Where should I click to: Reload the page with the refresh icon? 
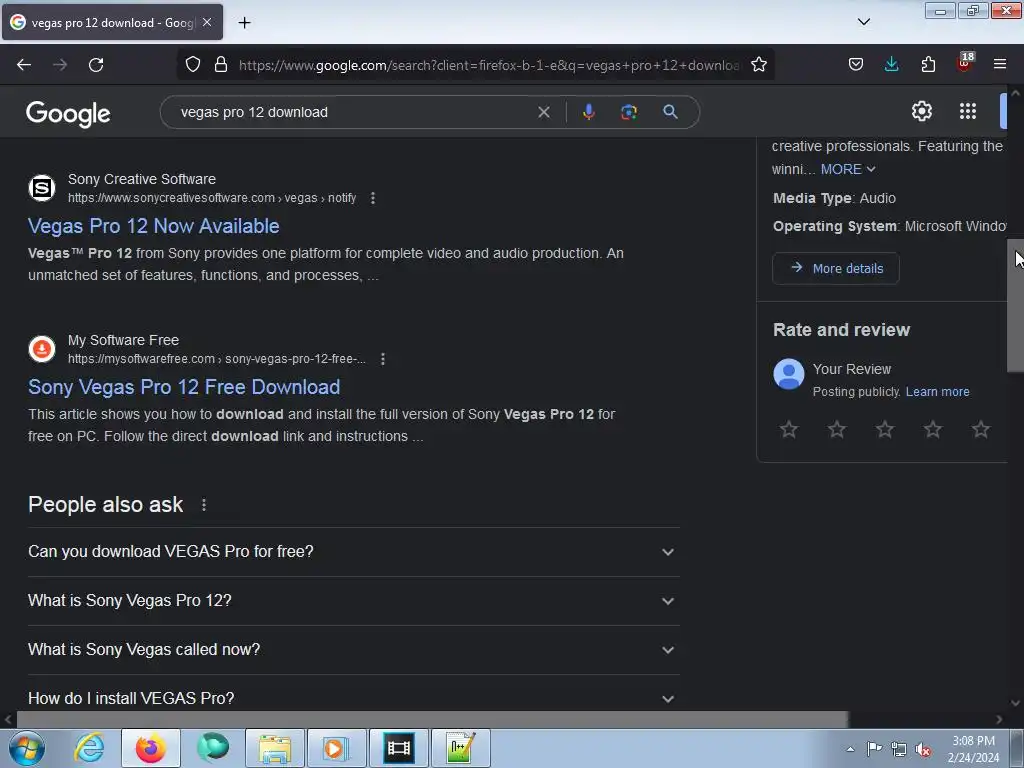[x=96, y=65]
